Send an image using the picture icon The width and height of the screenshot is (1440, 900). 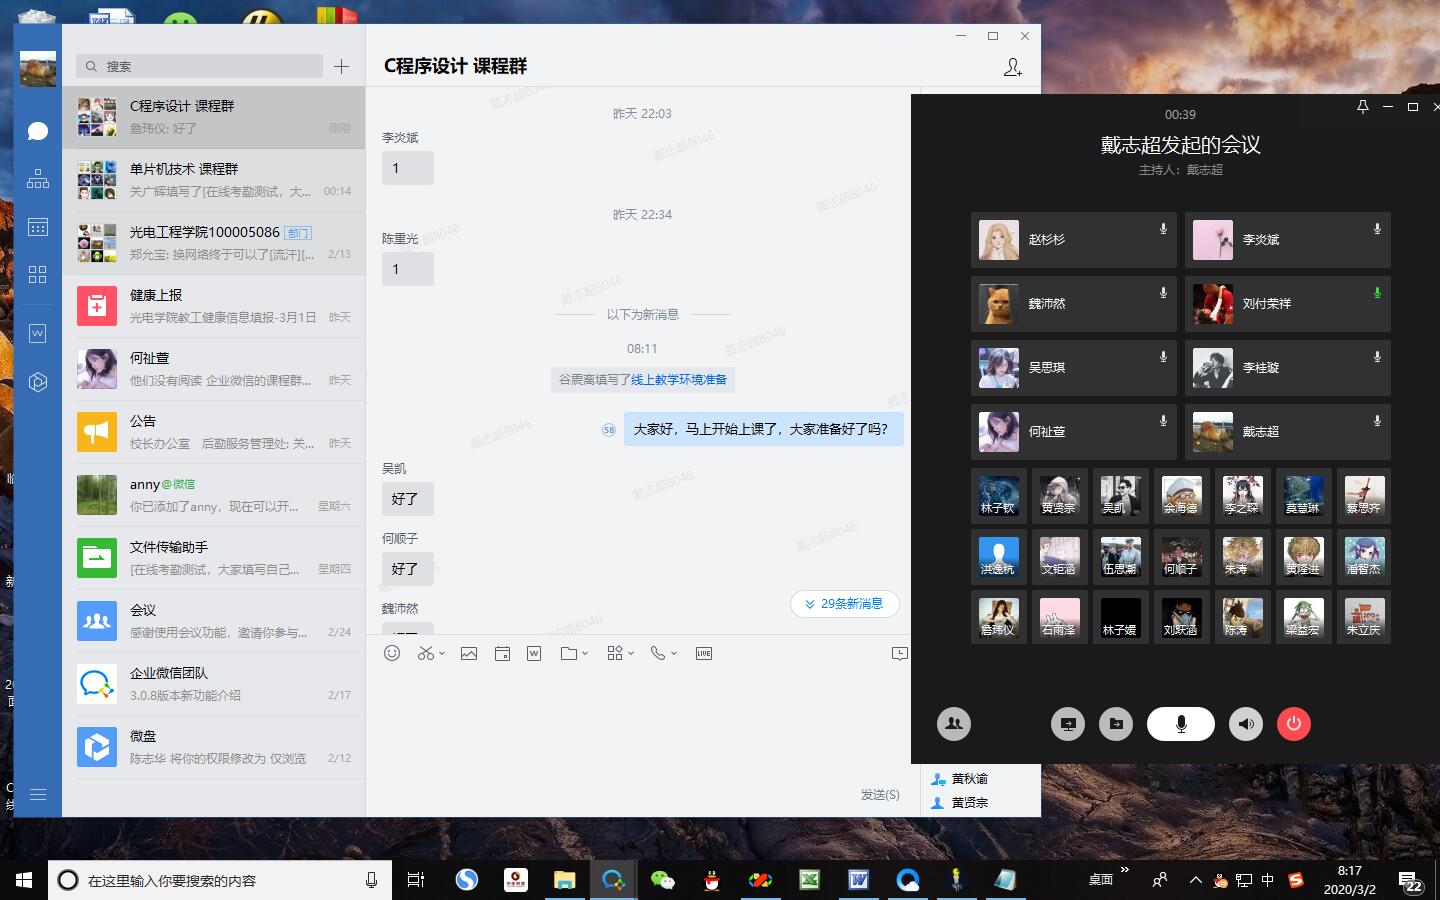[x=469, y=653]
